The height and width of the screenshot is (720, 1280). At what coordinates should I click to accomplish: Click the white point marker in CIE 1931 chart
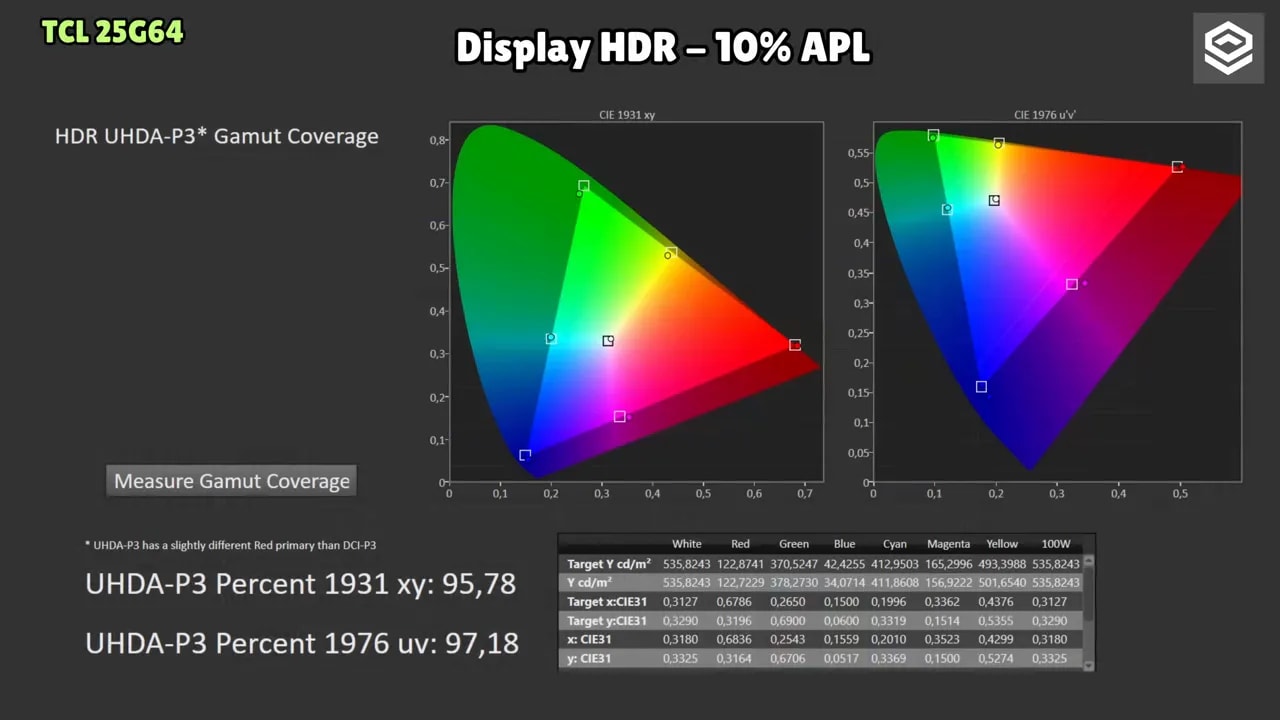(x=608, y=341)
